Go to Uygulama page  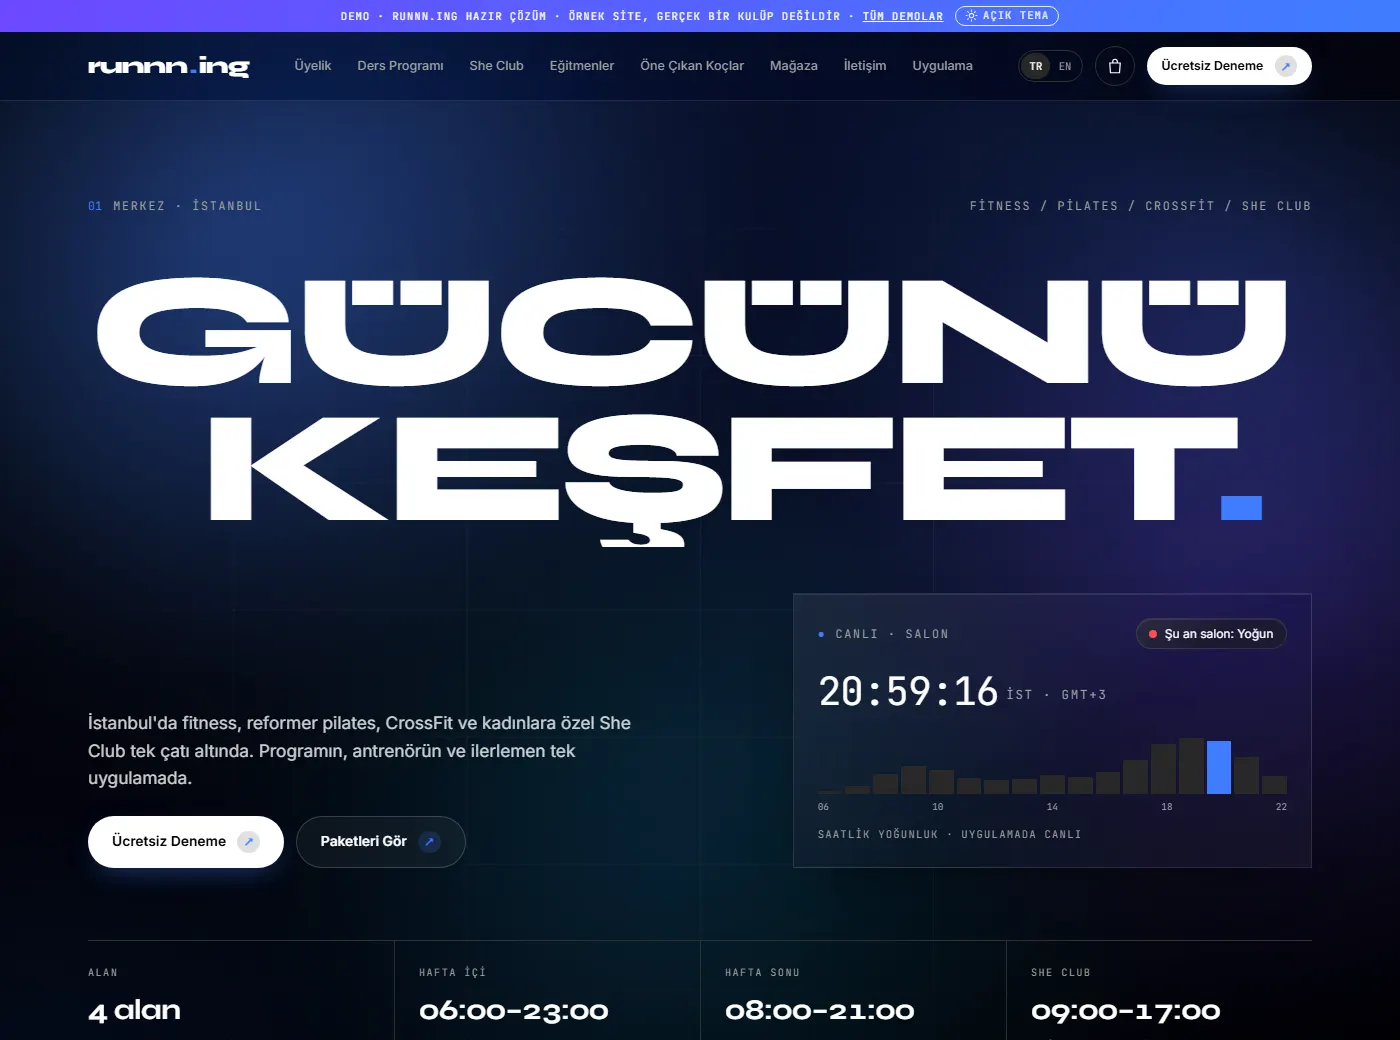(943, 66)
